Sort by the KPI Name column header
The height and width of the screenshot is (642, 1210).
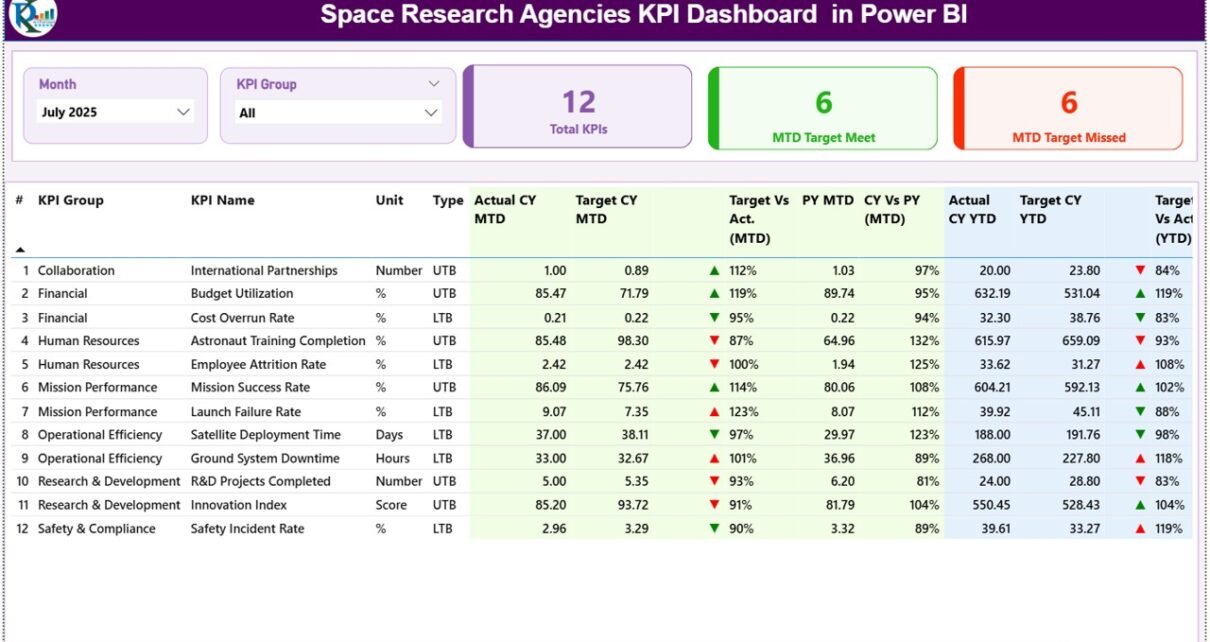tap(222, 200)
